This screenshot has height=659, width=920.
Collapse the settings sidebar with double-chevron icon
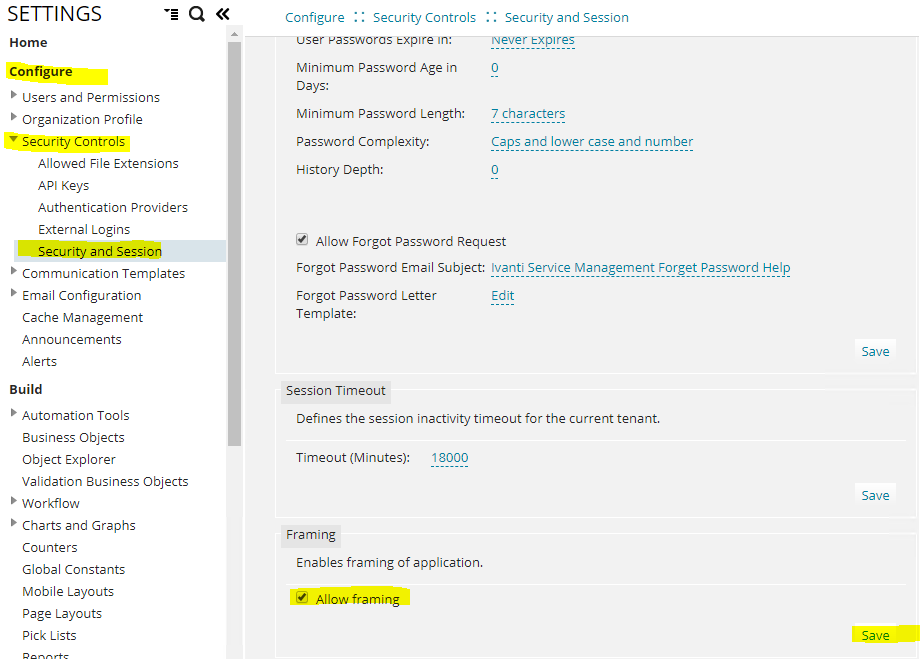coord(222,14)
